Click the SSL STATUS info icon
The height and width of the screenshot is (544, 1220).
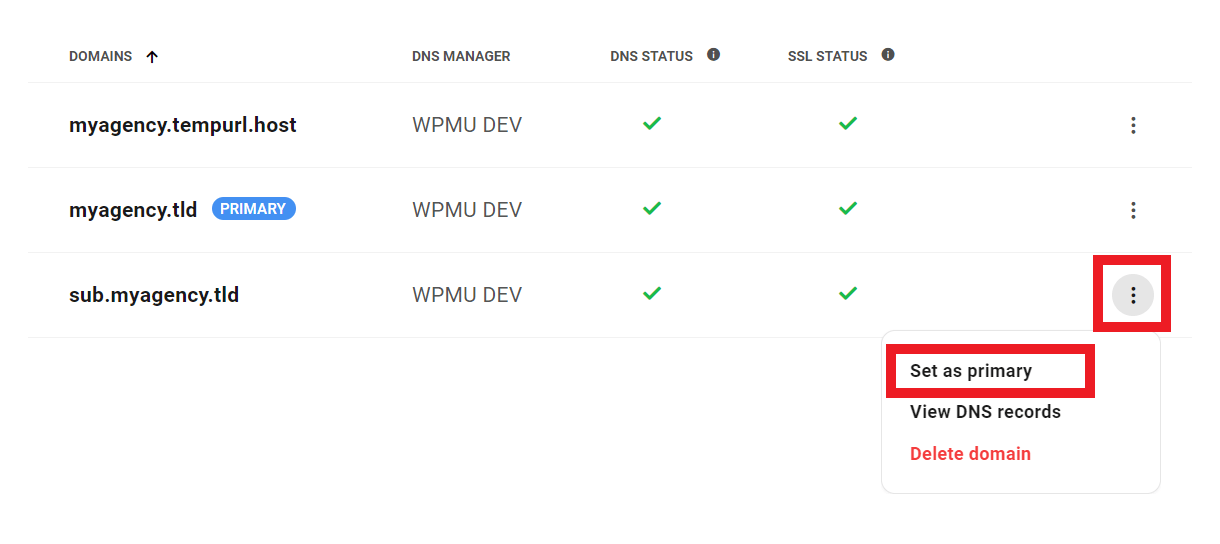click(x=888, y=55)
